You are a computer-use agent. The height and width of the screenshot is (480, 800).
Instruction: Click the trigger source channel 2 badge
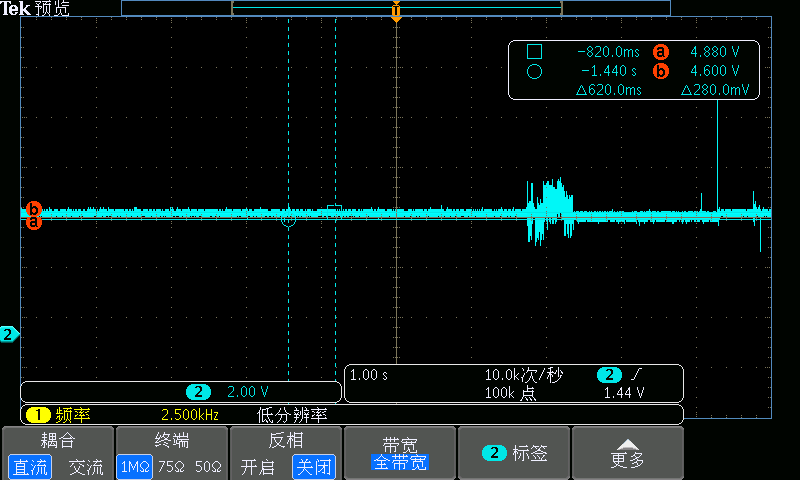coord(609,375)
